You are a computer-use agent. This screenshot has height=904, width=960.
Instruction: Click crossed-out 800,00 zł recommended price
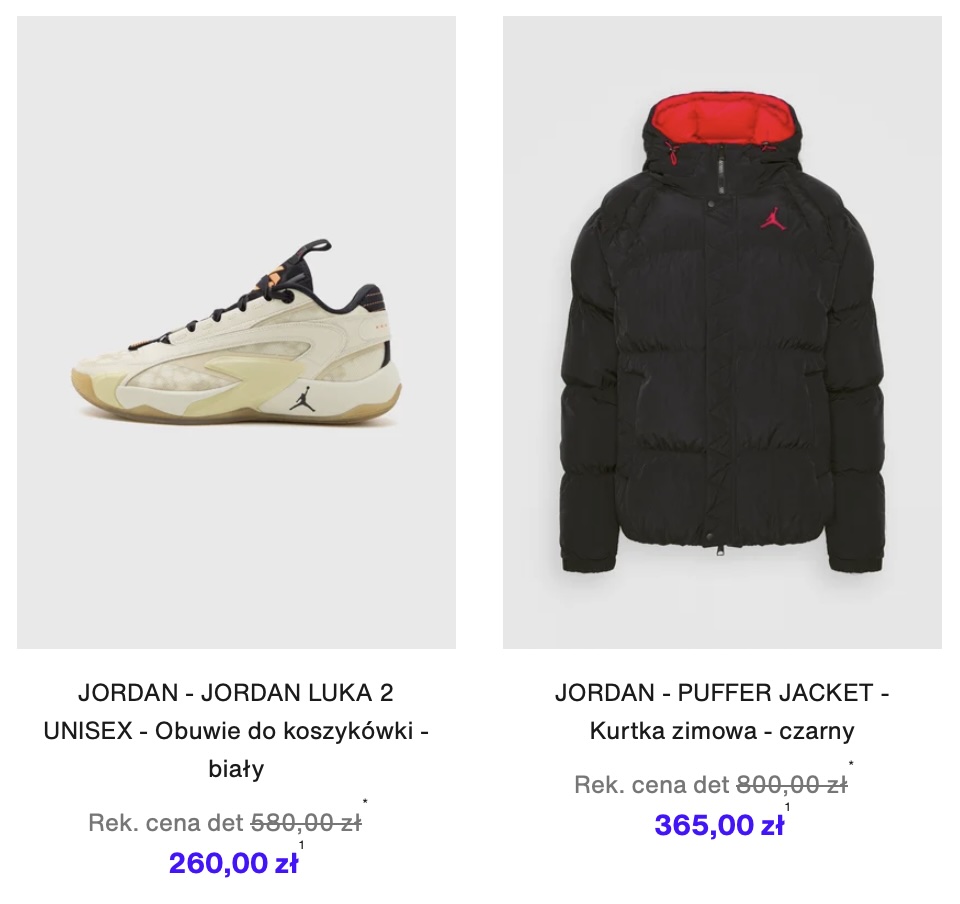(792, 784)
